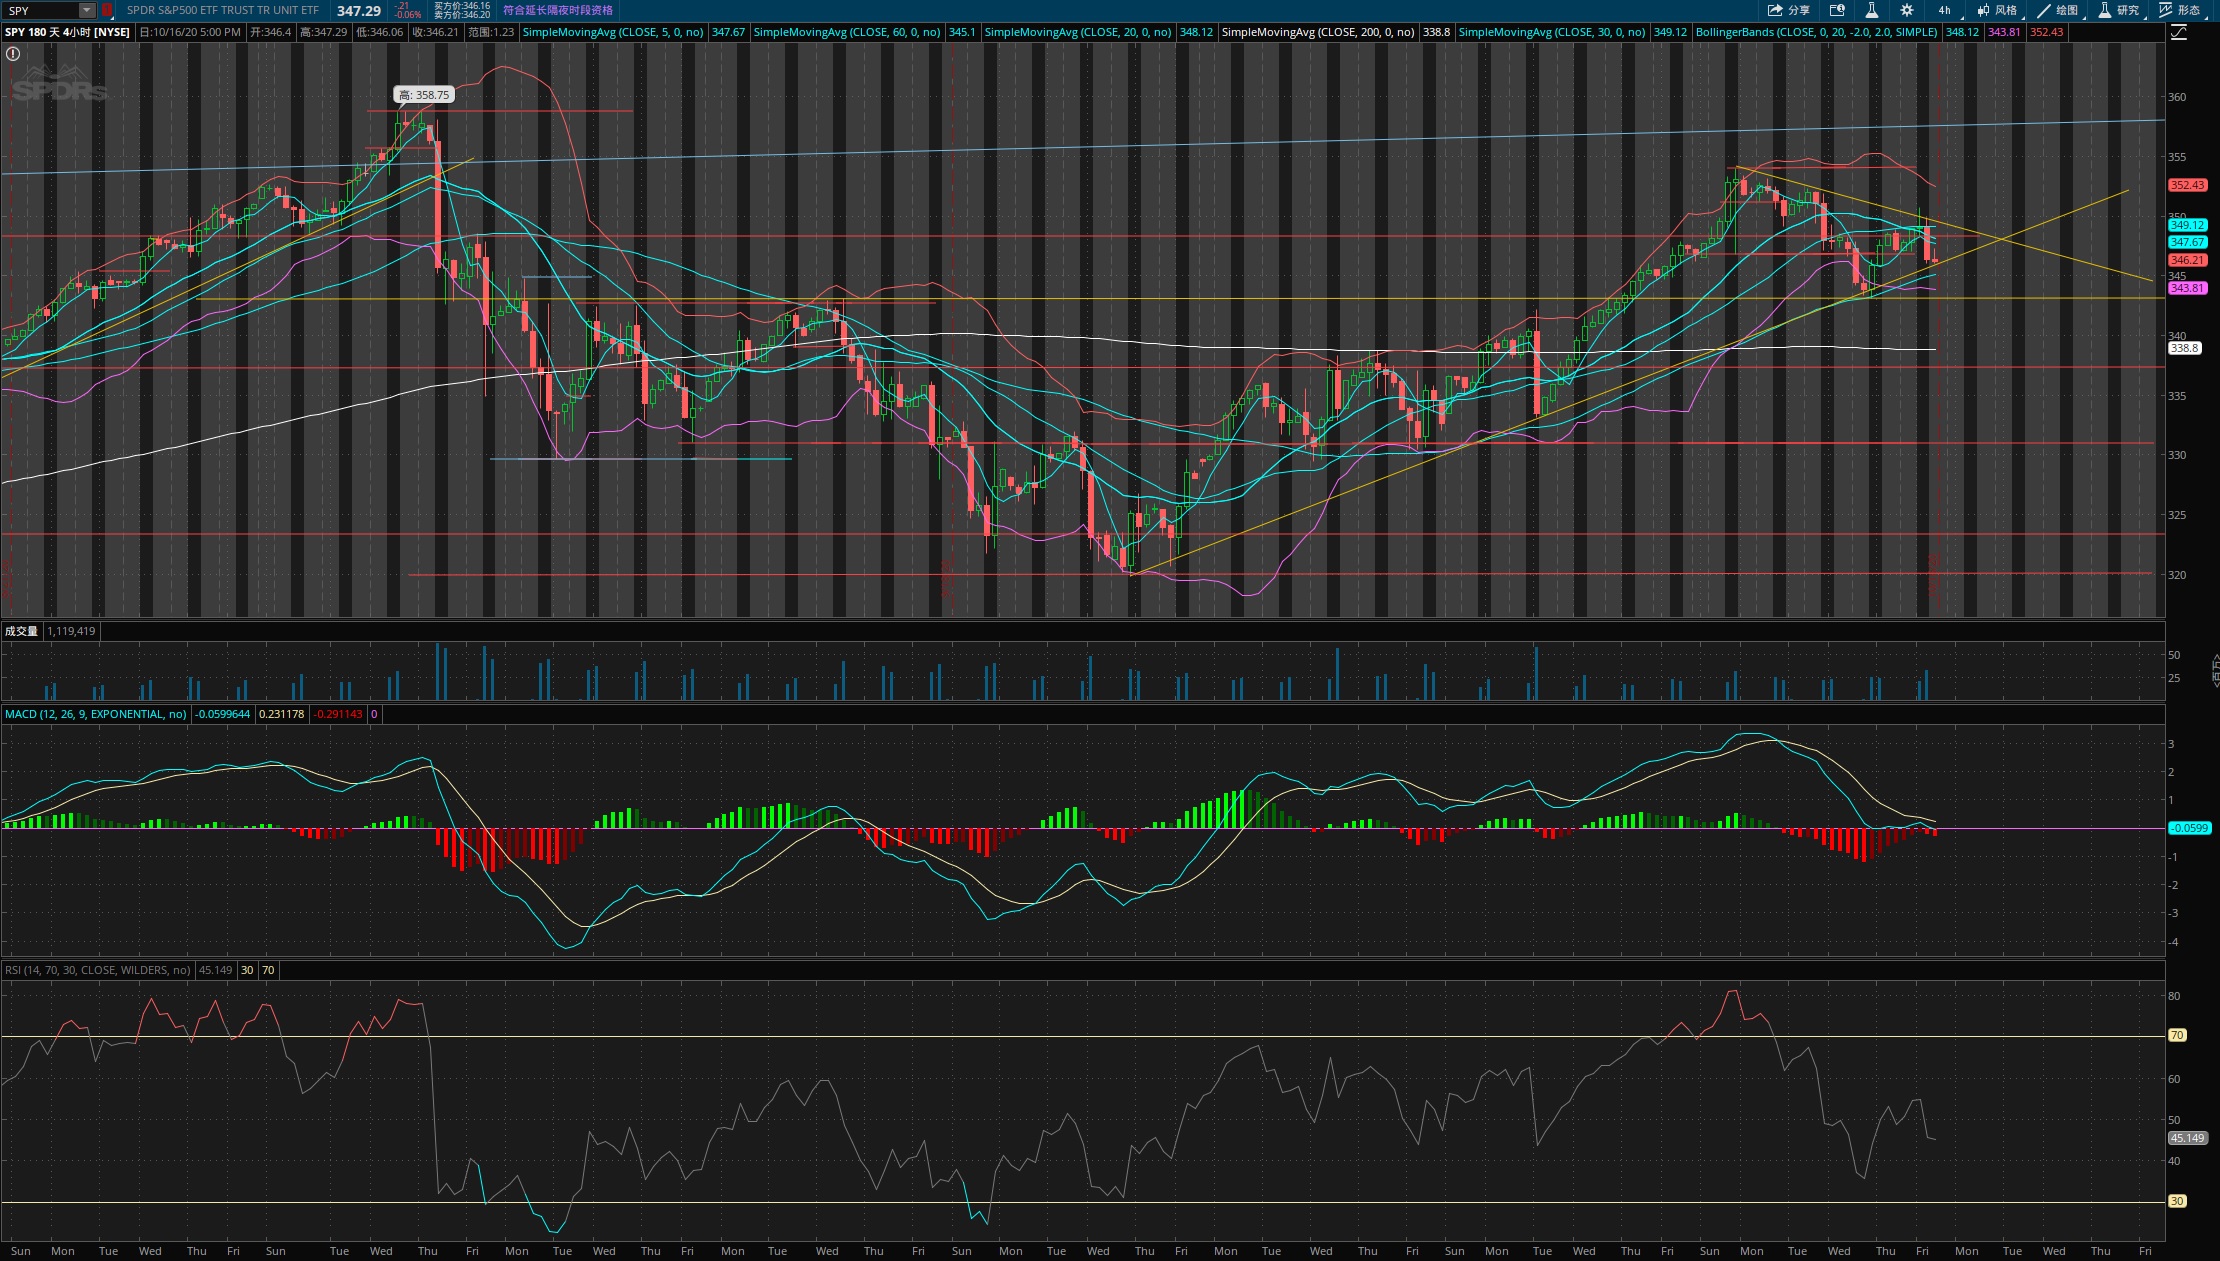Click the BollingerBands study label
This screenshot has height=1261, width=2220.
point(1815,32)
